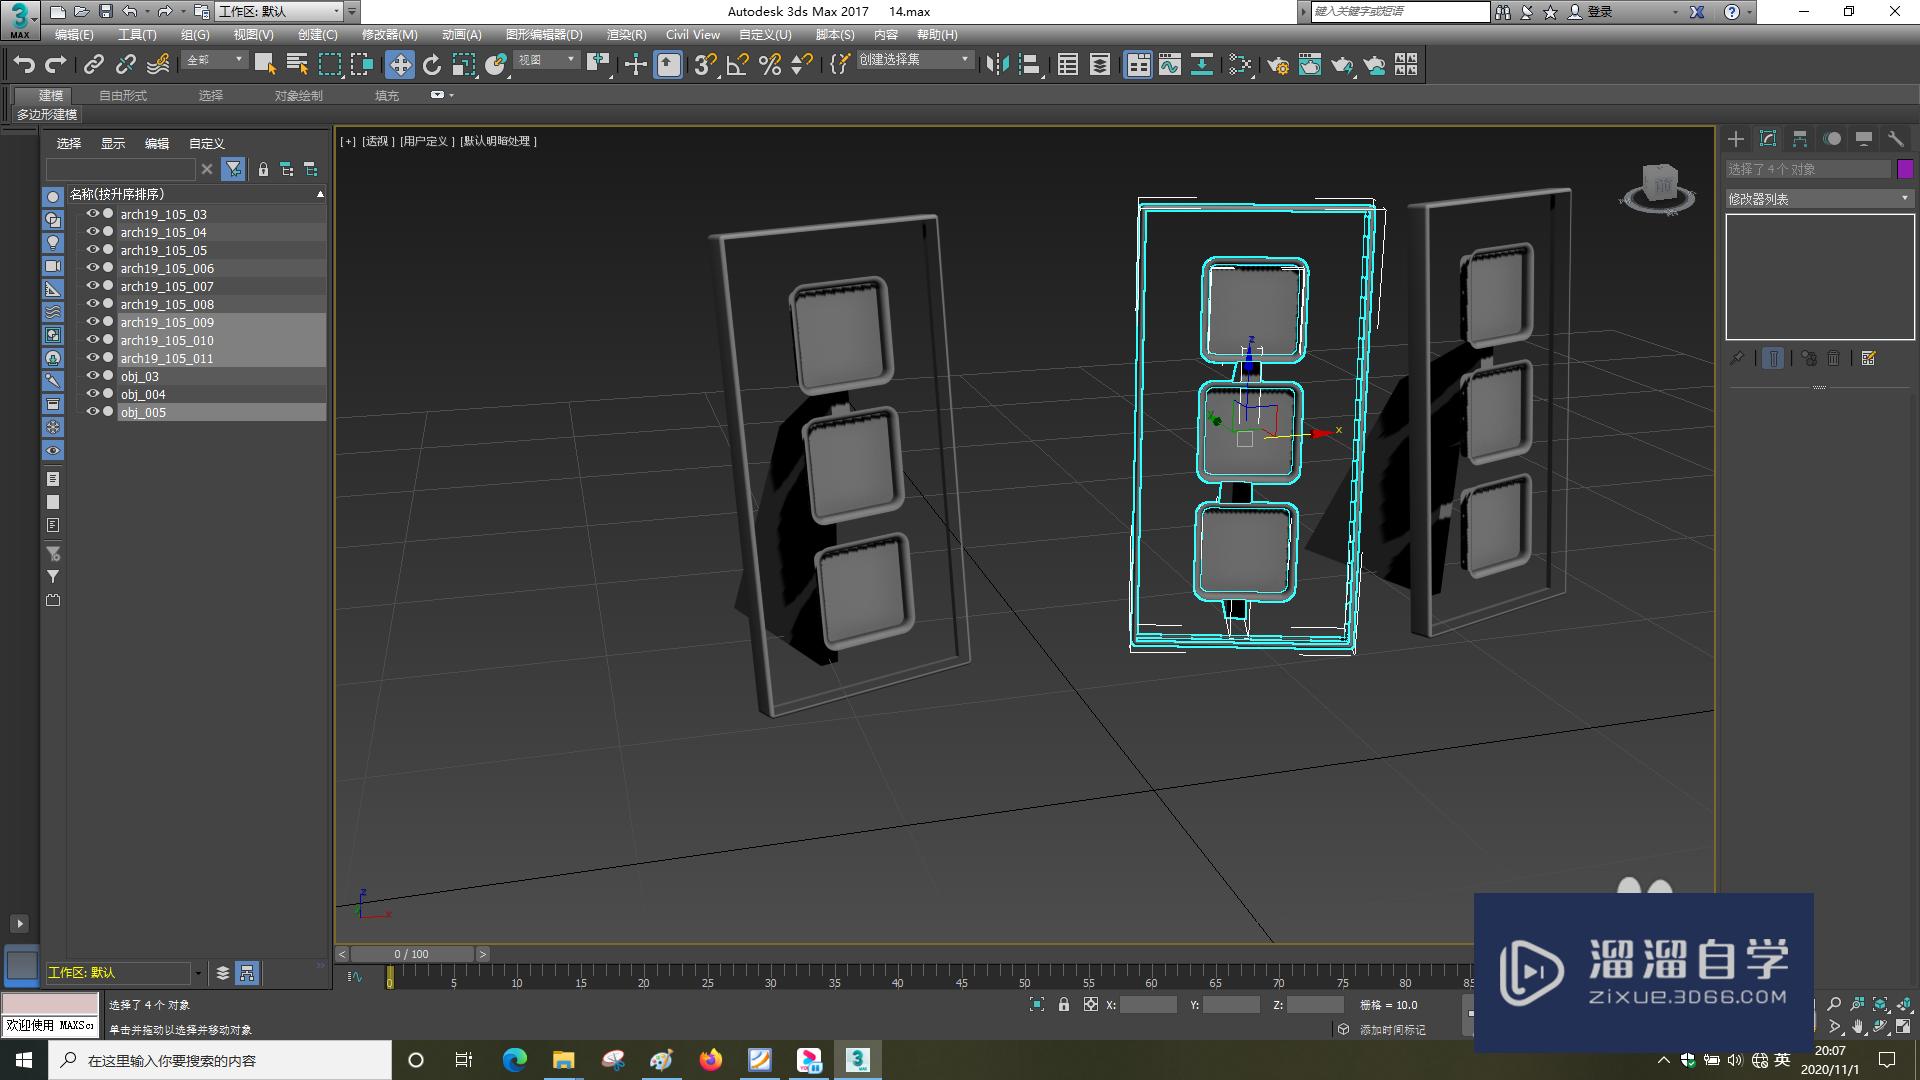Toggle visibility of arch19_105_011 layer

tap(92, 357)
